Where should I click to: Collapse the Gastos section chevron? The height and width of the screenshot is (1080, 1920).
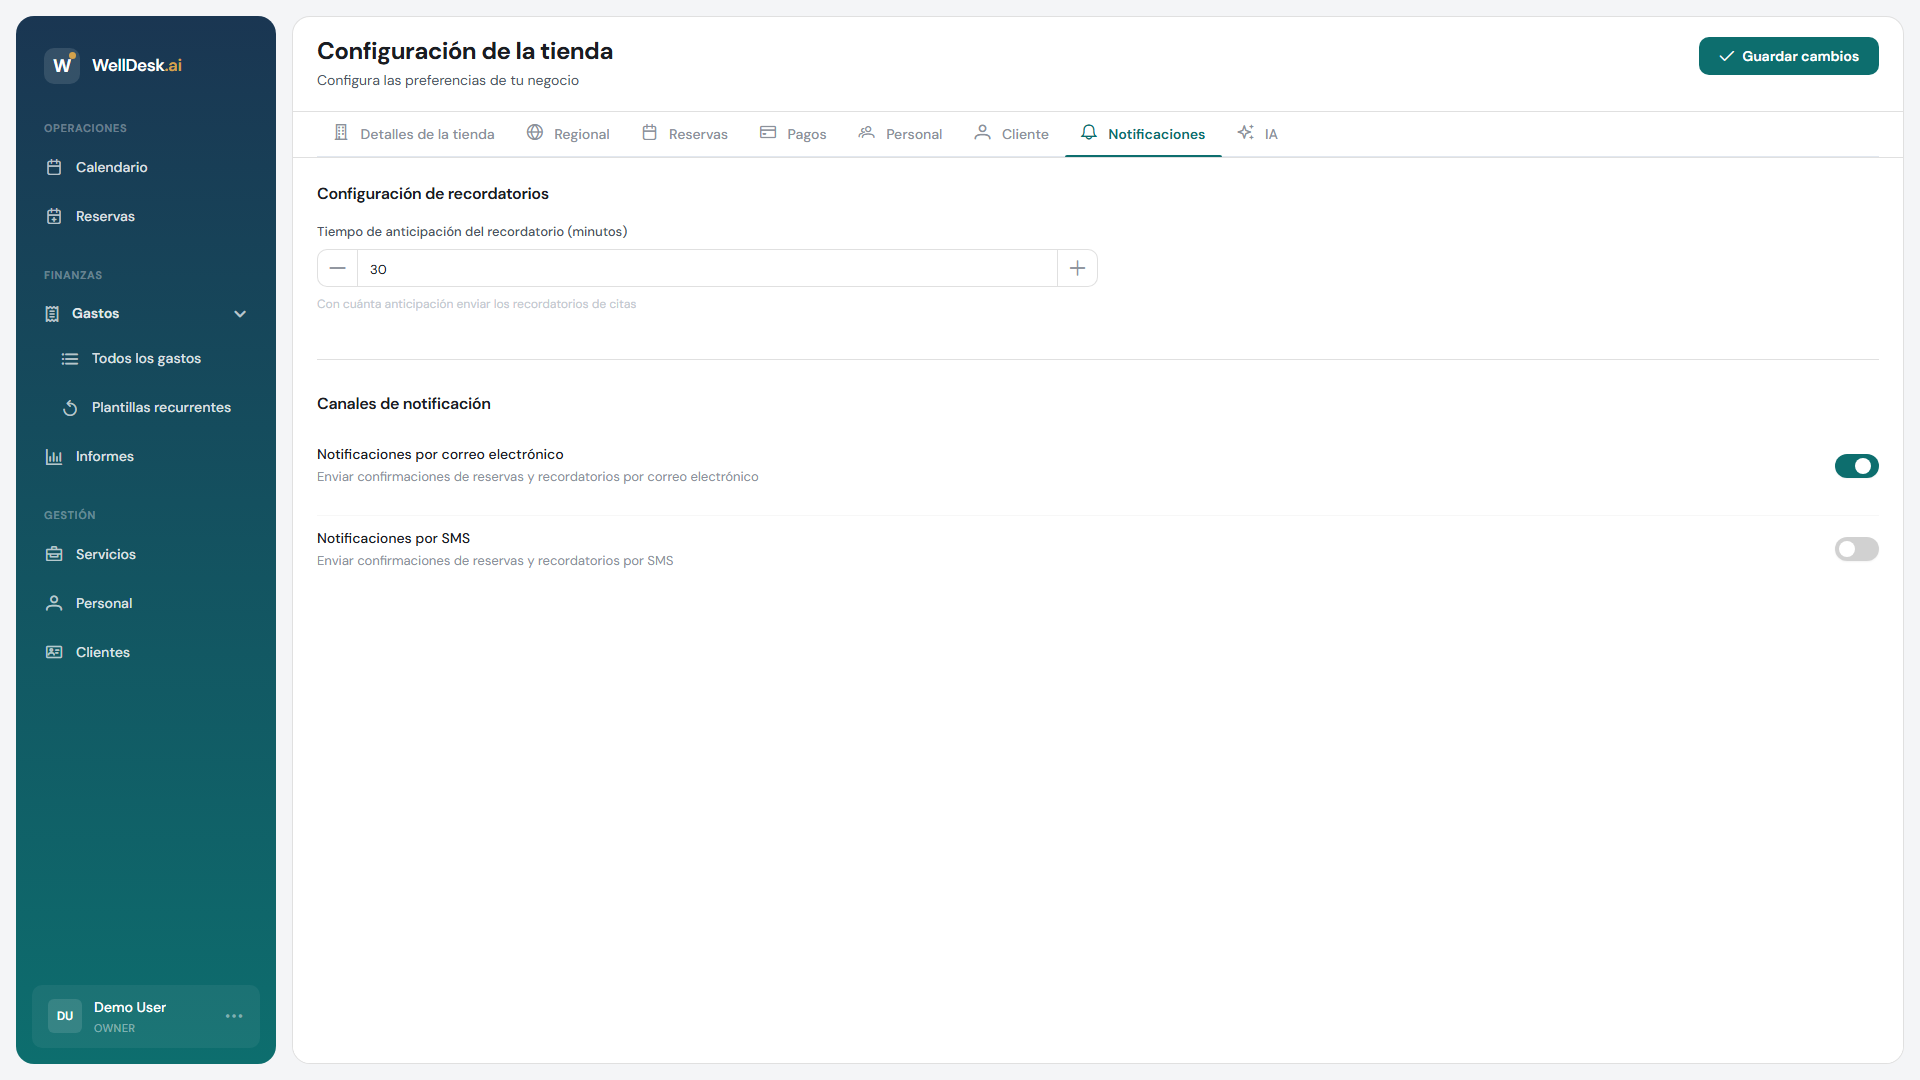(x=240, y=313)
